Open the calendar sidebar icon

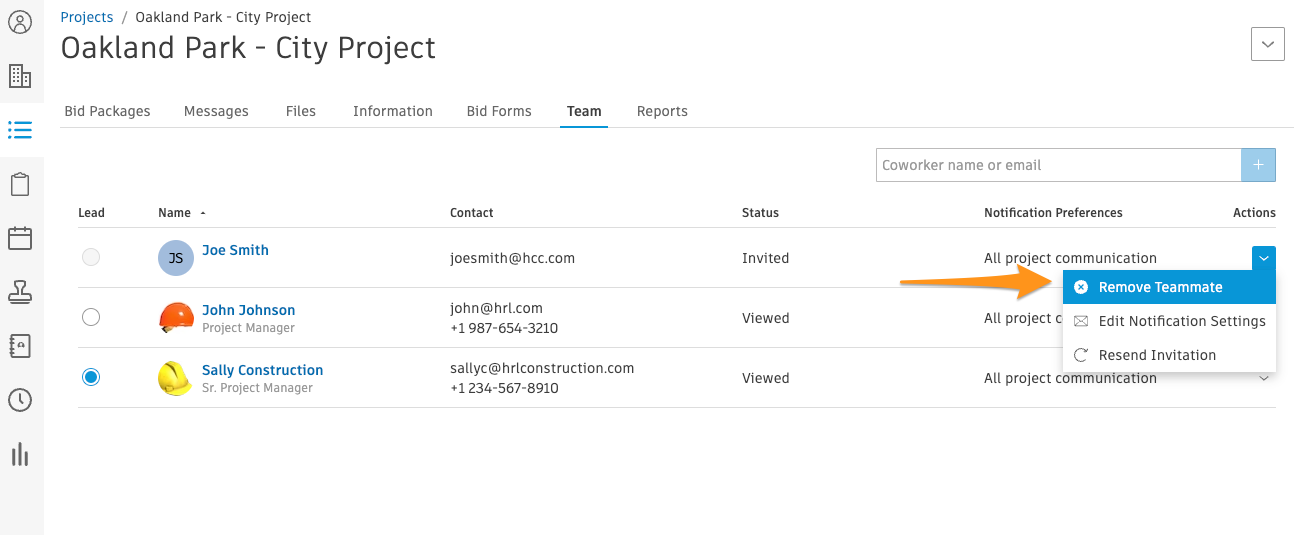[20, 238]
